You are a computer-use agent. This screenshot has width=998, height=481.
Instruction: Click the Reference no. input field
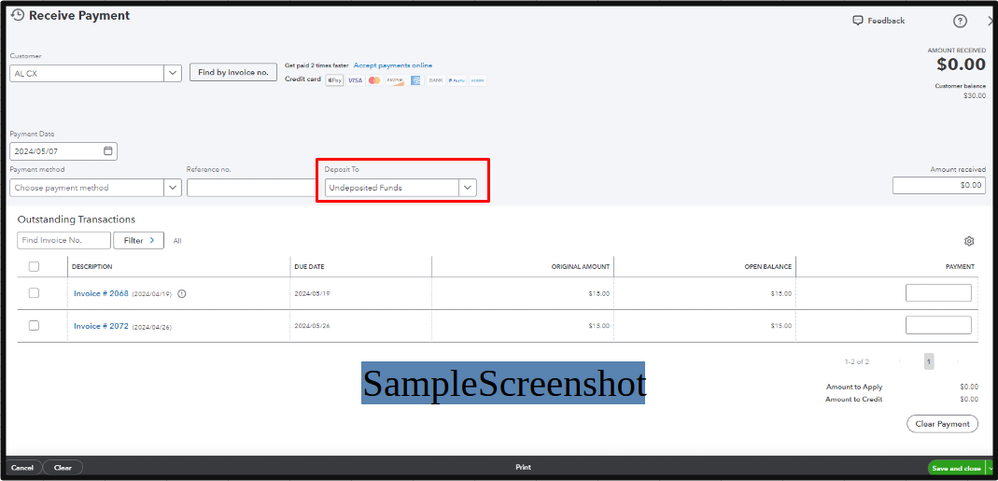click(251, 188)
